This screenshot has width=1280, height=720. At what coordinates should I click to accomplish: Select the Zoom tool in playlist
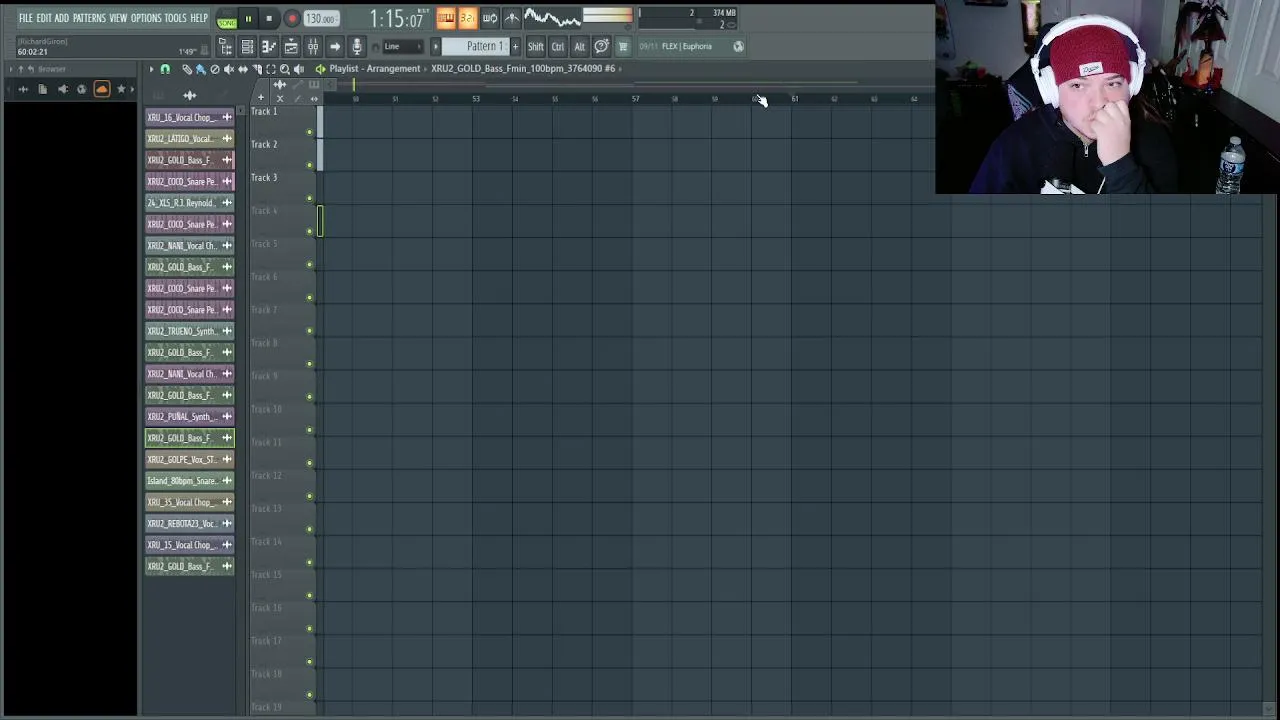(285, 69)
